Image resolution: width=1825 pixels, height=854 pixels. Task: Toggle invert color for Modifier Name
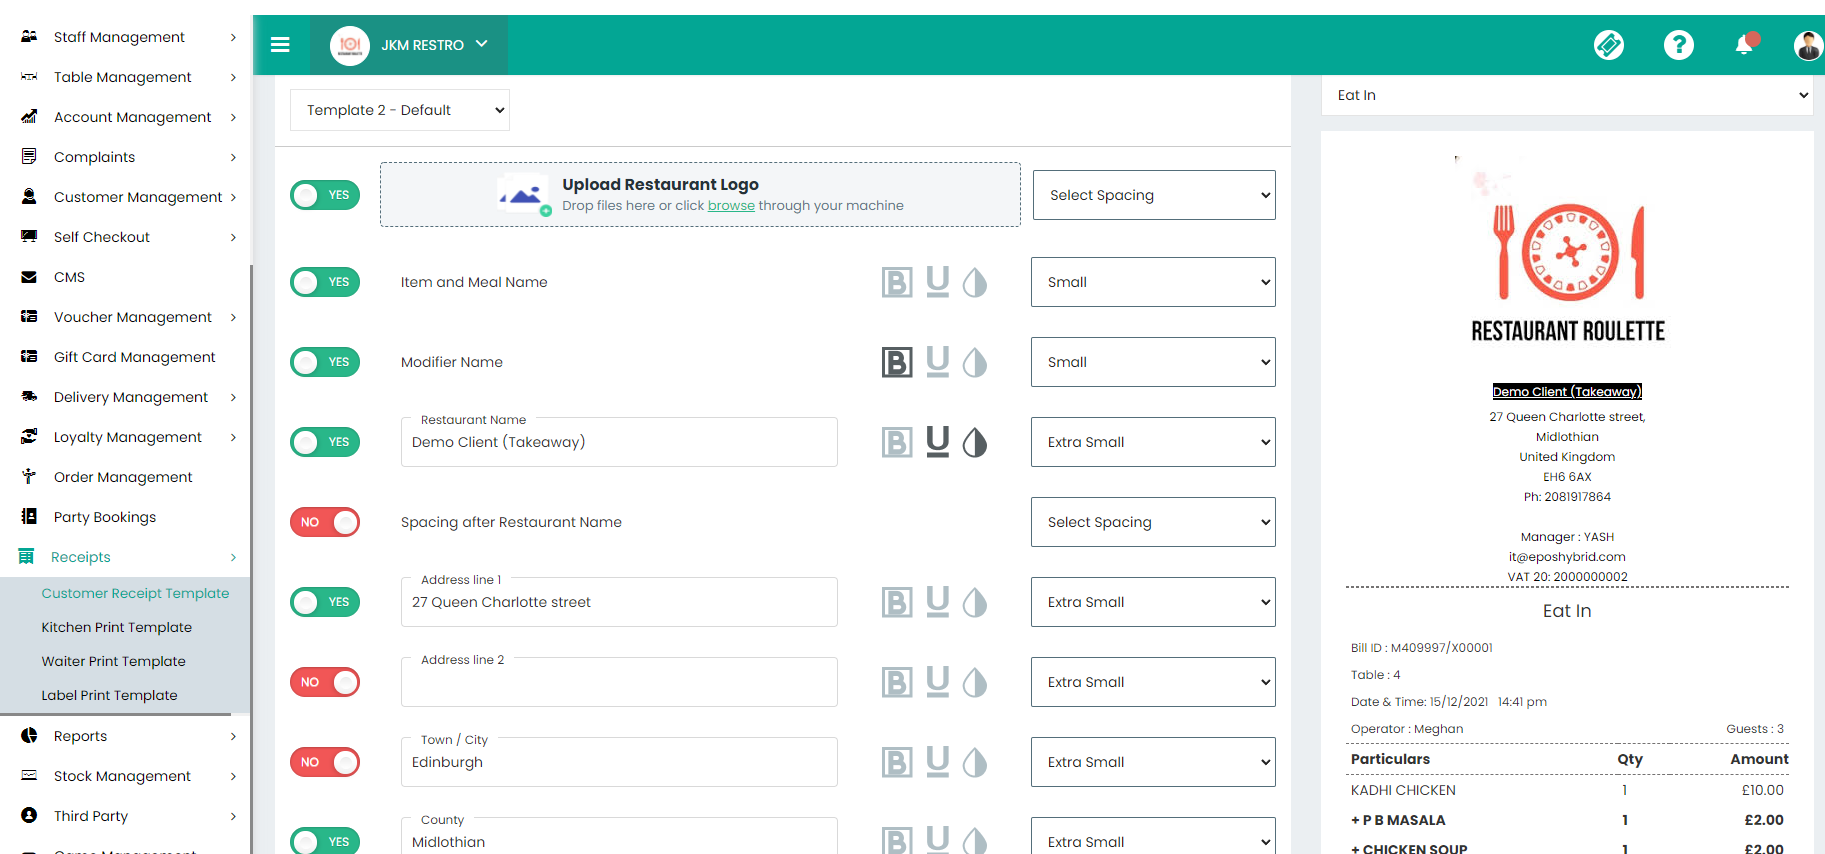click(975, 362)
